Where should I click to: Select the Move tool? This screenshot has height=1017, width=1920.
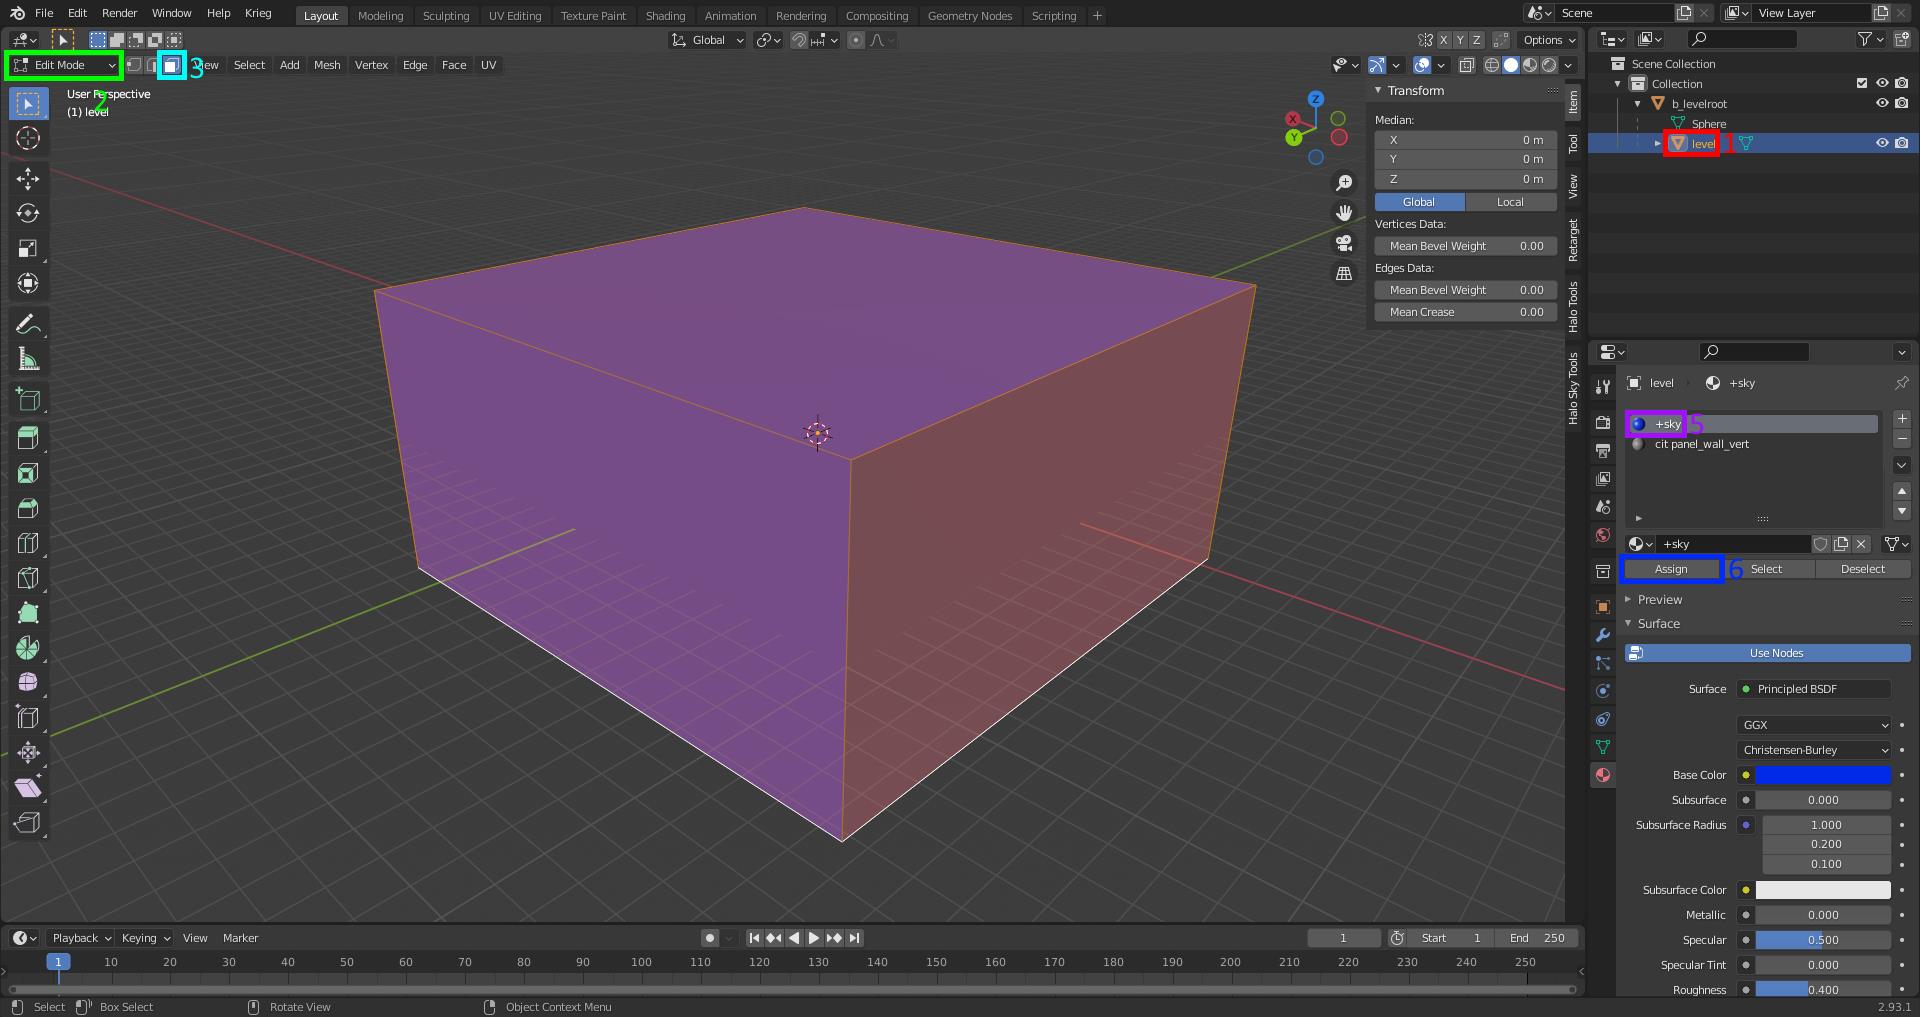pyautogui.click(x=28, y=178)
